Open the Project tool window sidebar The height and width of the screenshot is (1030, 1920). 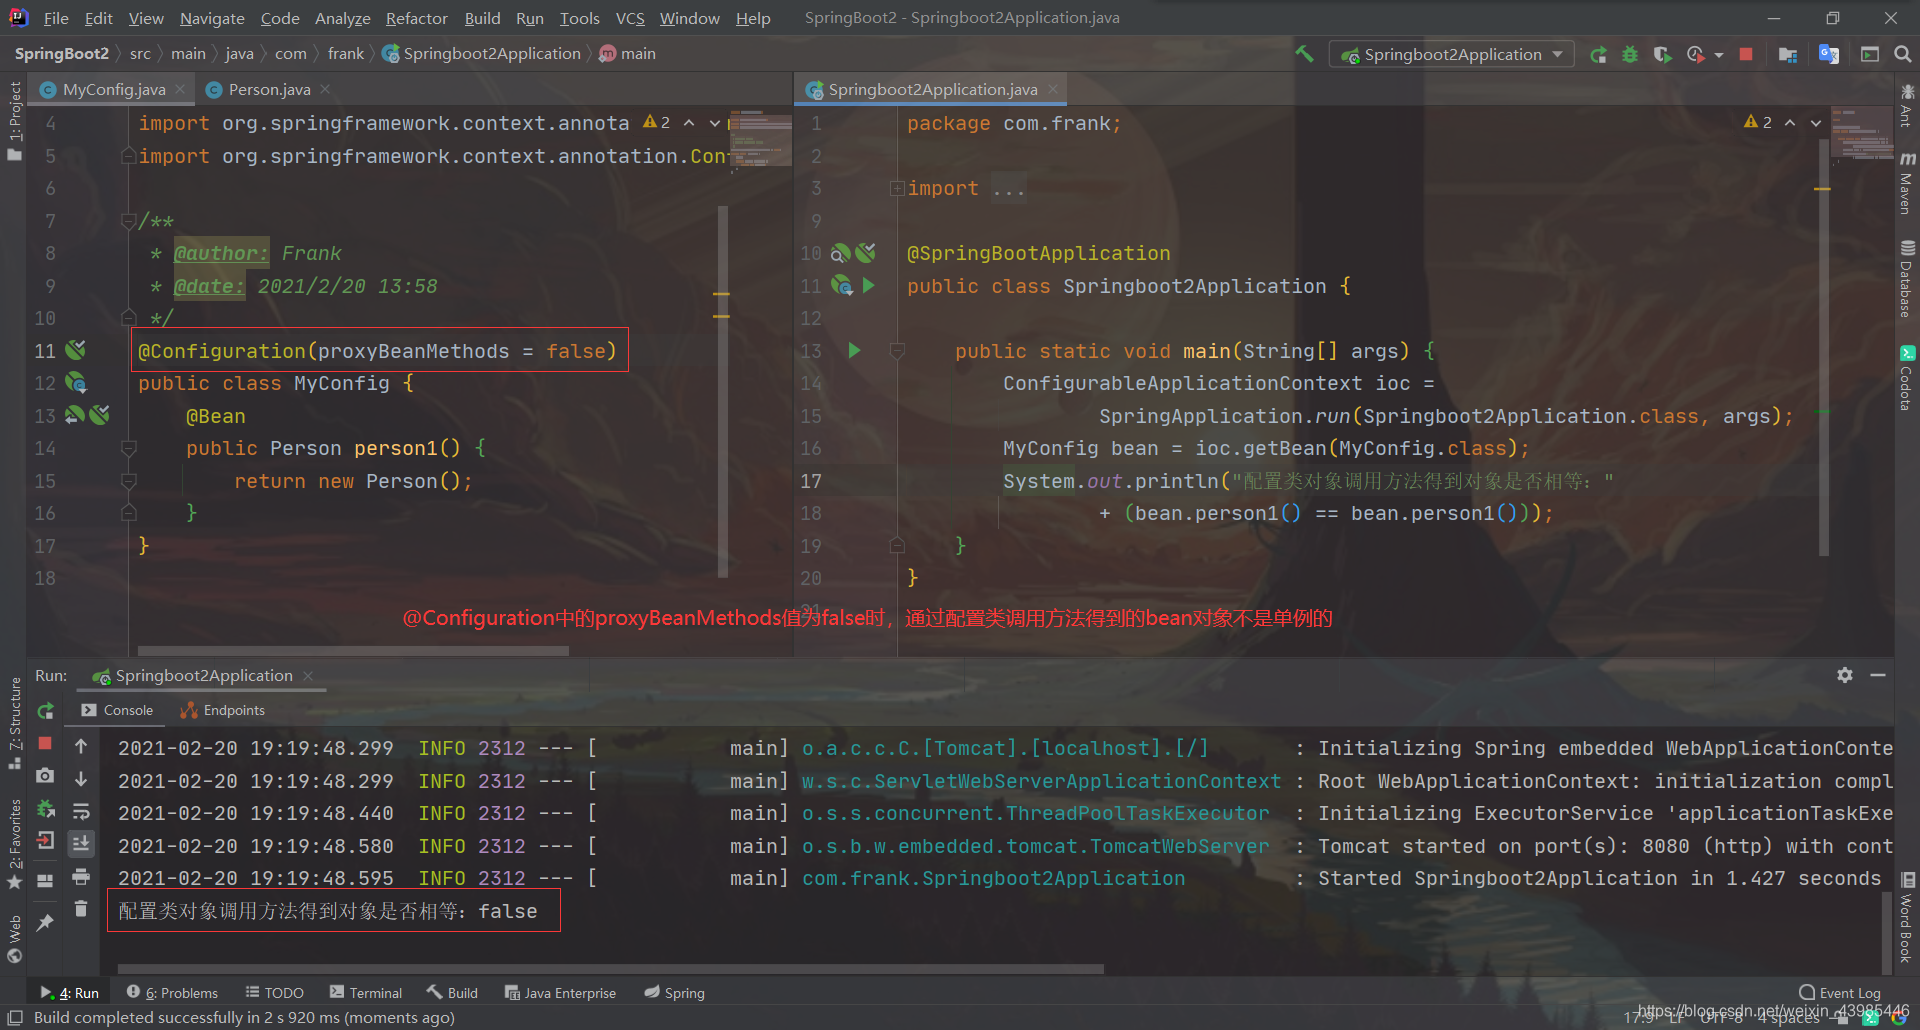click(14, 122)
